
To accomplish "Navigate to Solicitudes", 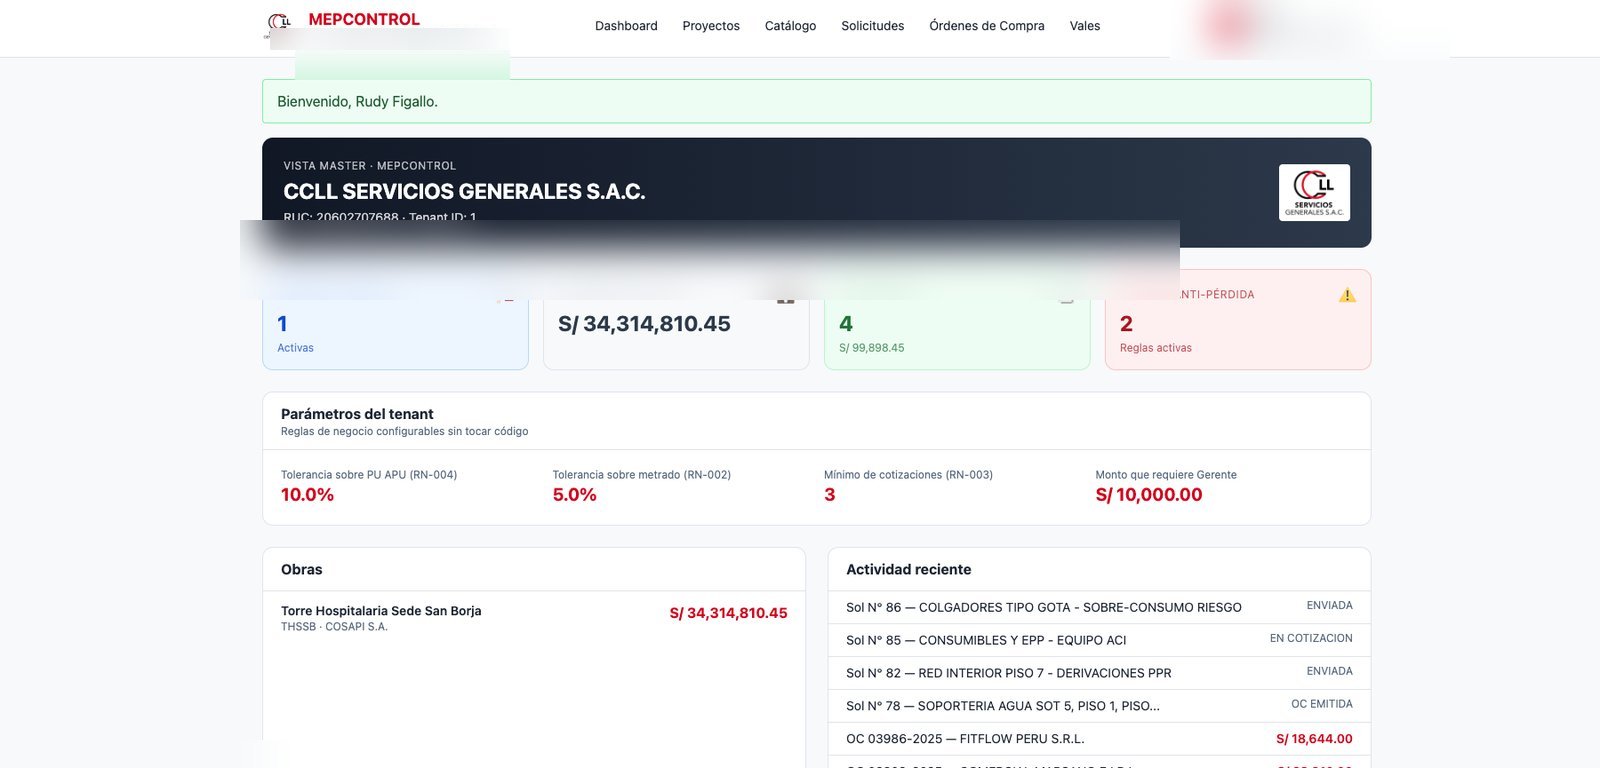I will point(872,26).
